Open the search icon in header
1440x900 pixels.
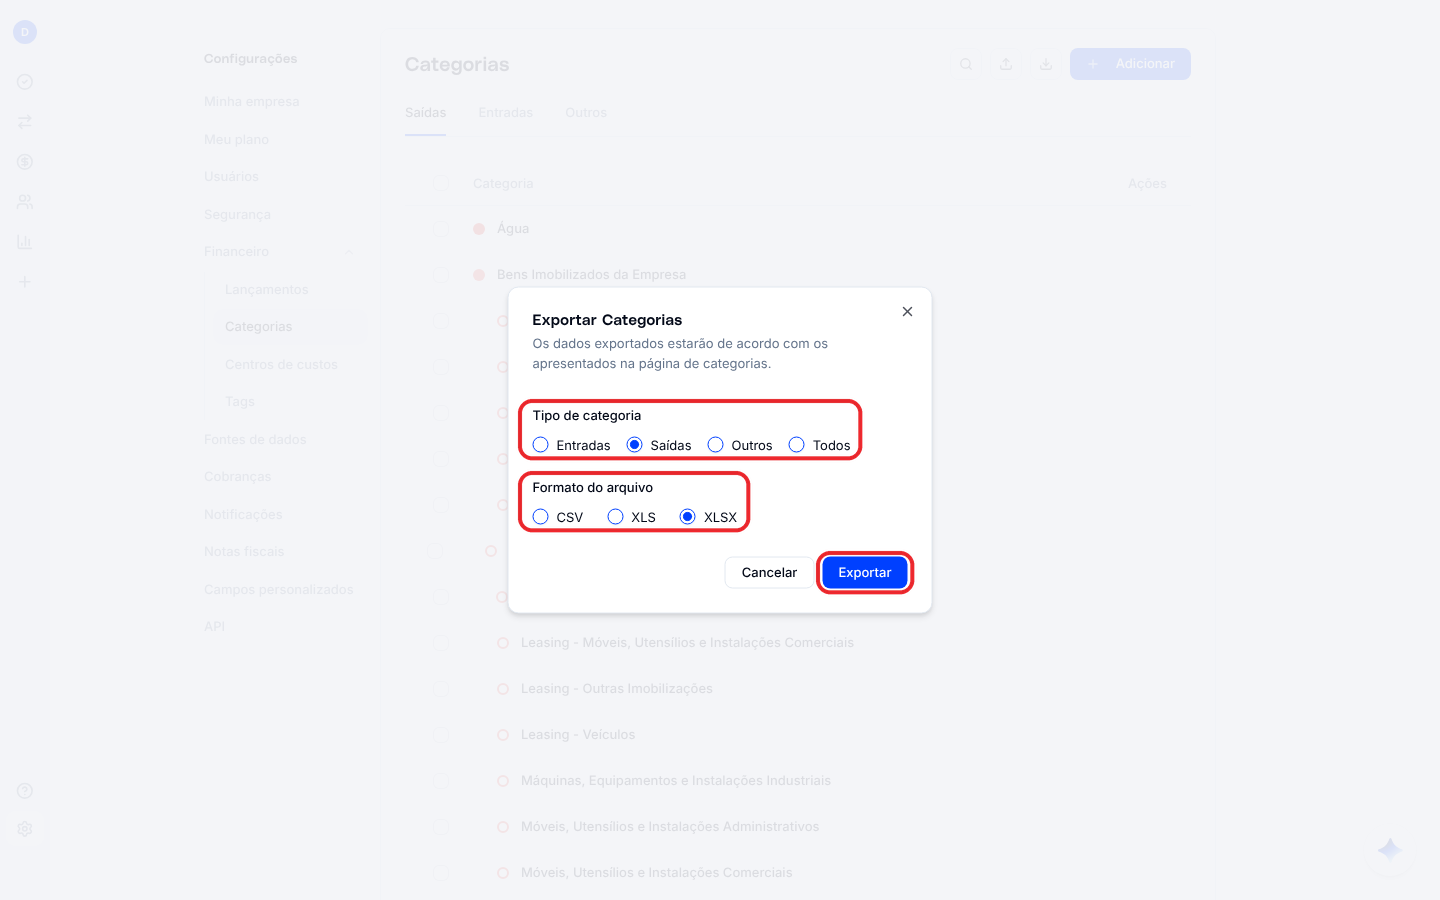966,64
